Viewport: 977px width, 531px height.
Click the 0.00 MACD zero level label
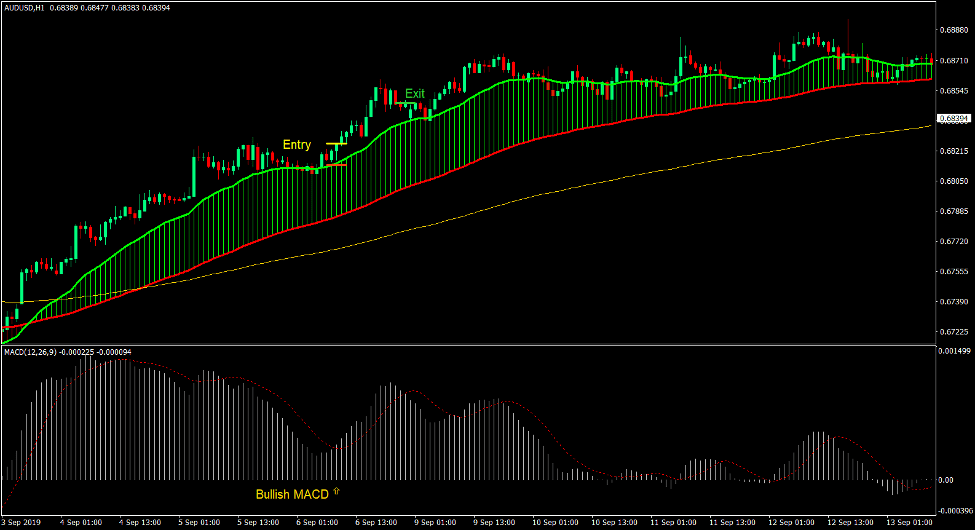[x=947, y=481]
